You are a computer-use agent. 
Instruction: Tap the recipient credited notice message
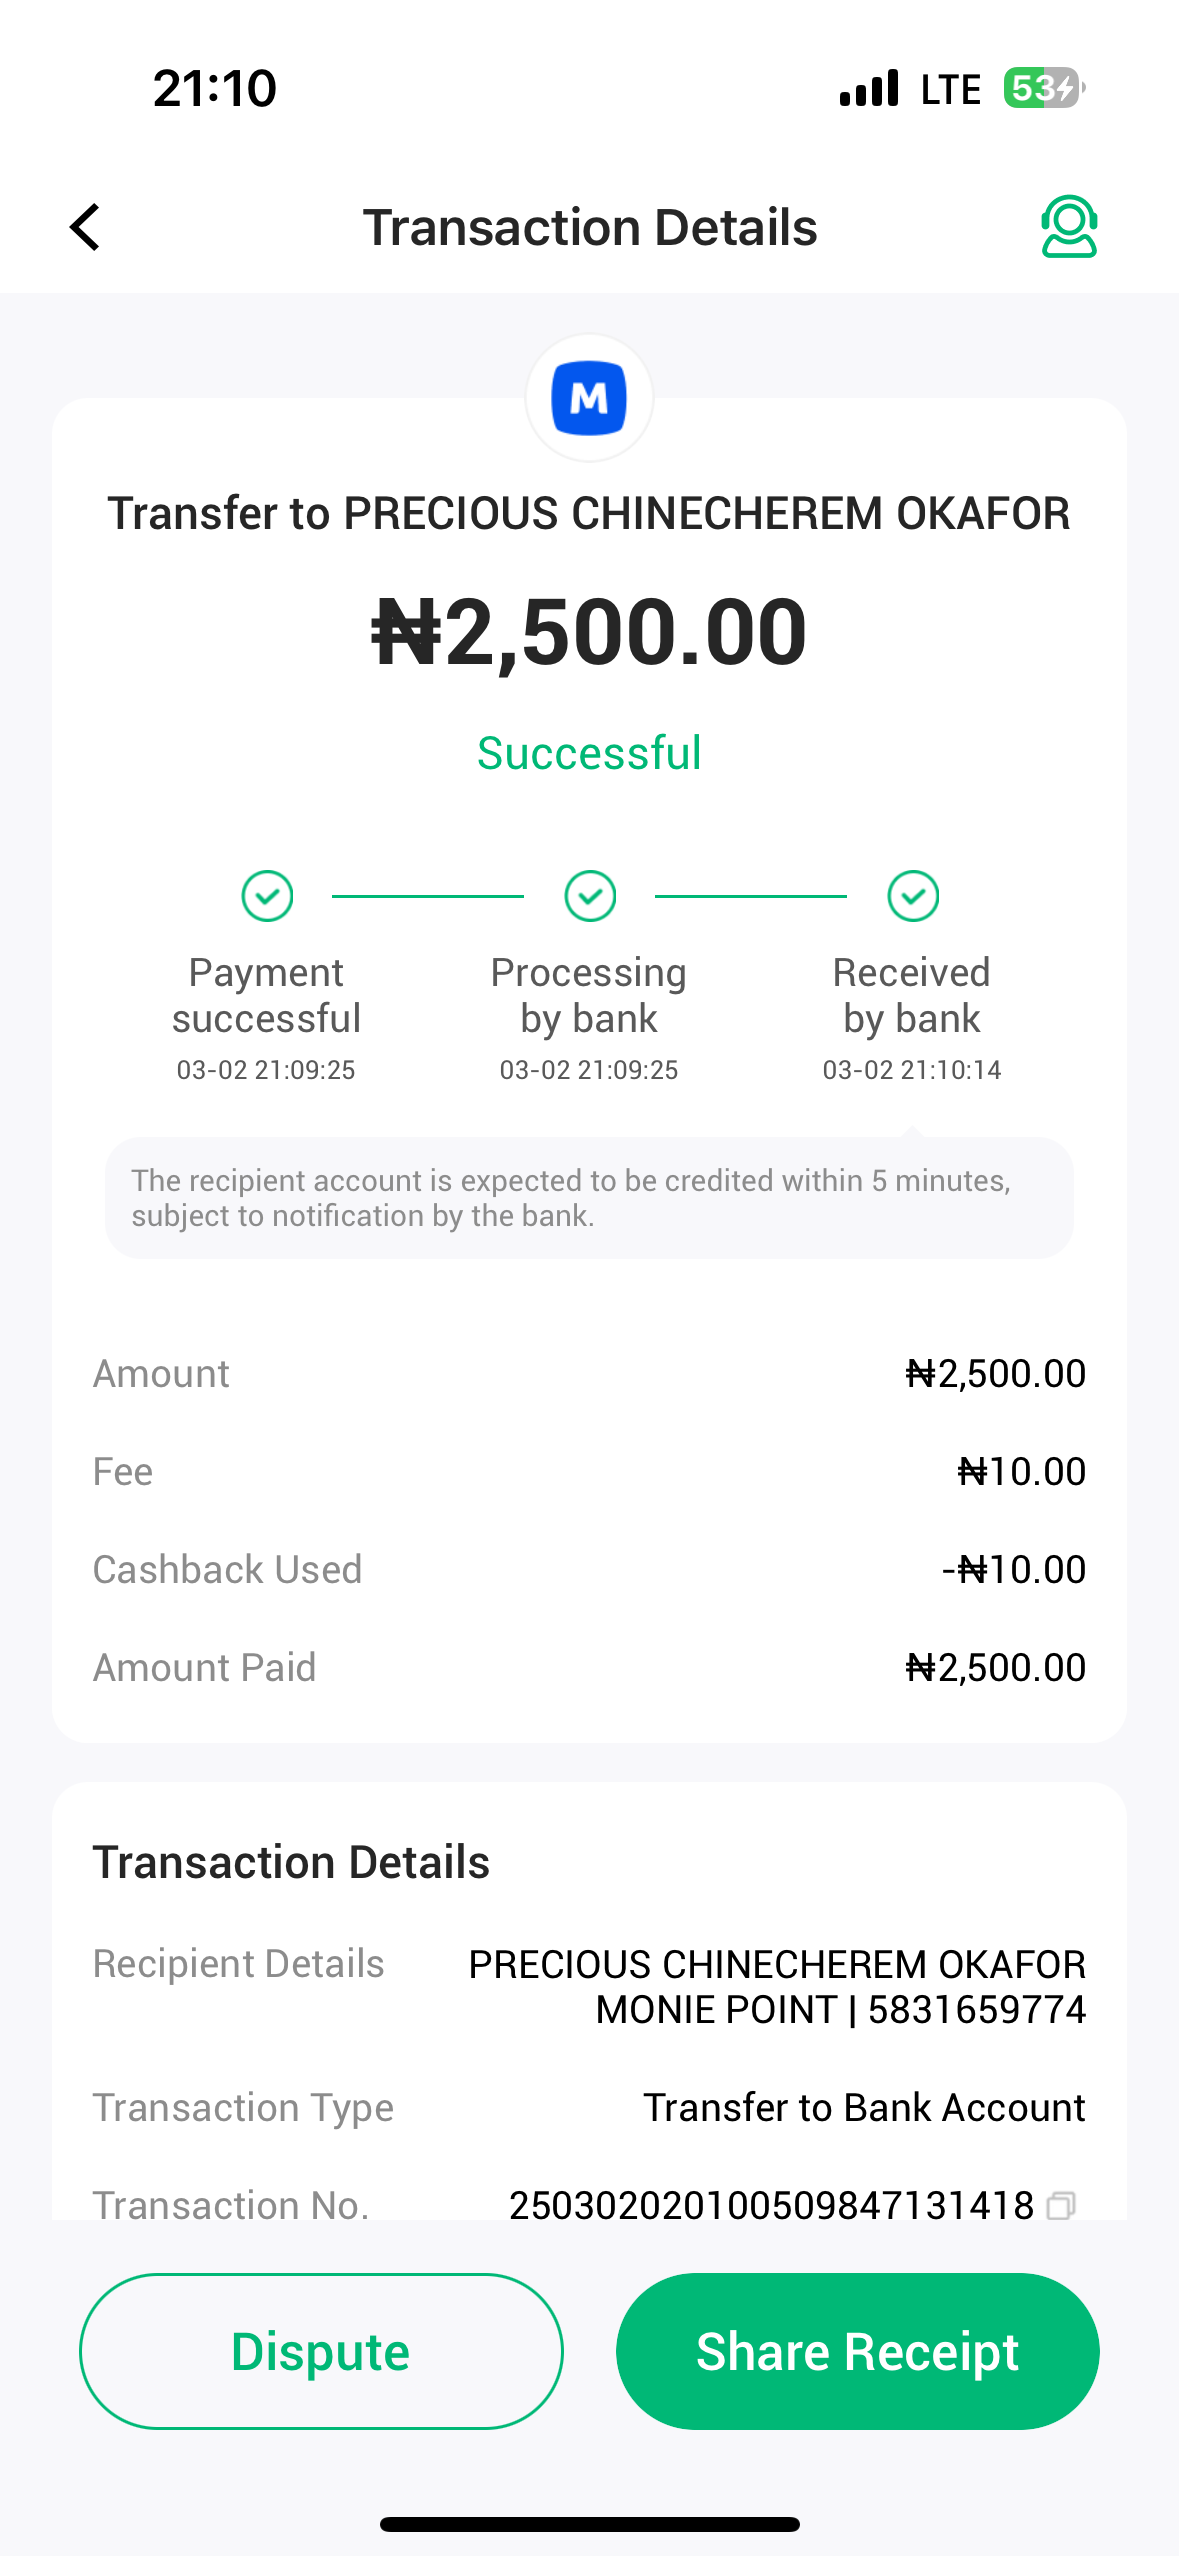589,1198
